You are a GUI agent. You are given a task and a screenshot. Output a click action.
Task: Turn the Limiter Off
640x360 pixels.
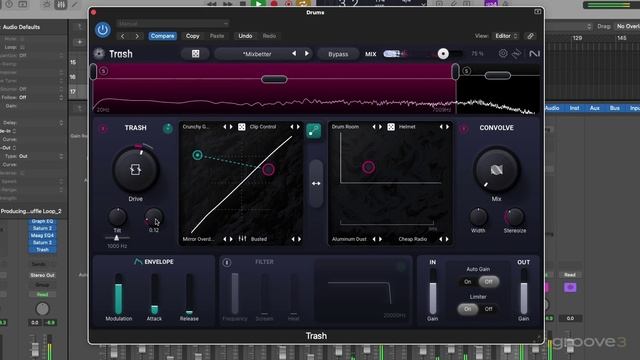(488, 309)
